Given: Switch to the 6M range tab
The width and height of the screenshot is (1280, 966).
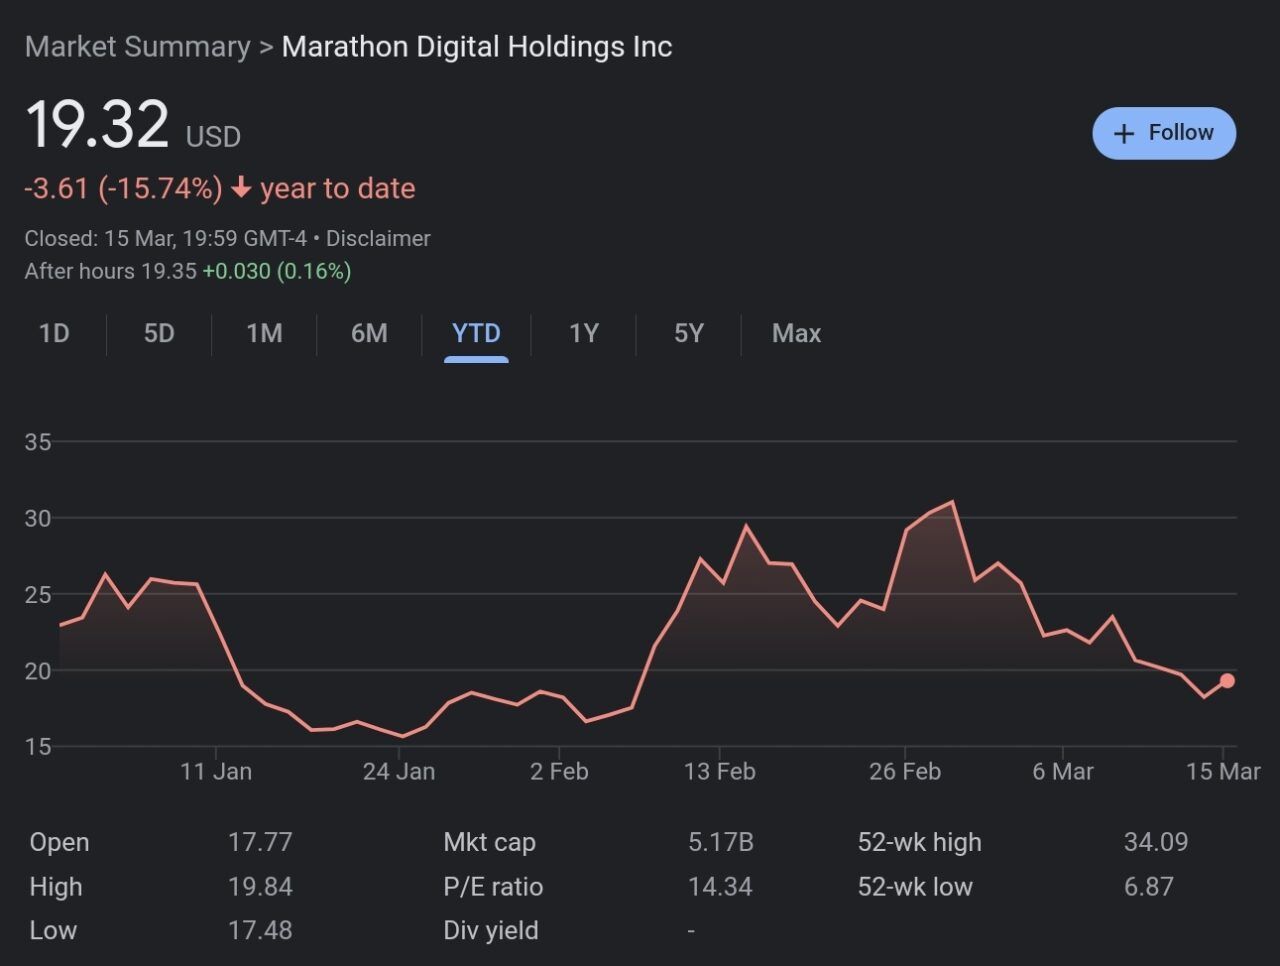Looking at the screenshot, I should pos(369,333).
